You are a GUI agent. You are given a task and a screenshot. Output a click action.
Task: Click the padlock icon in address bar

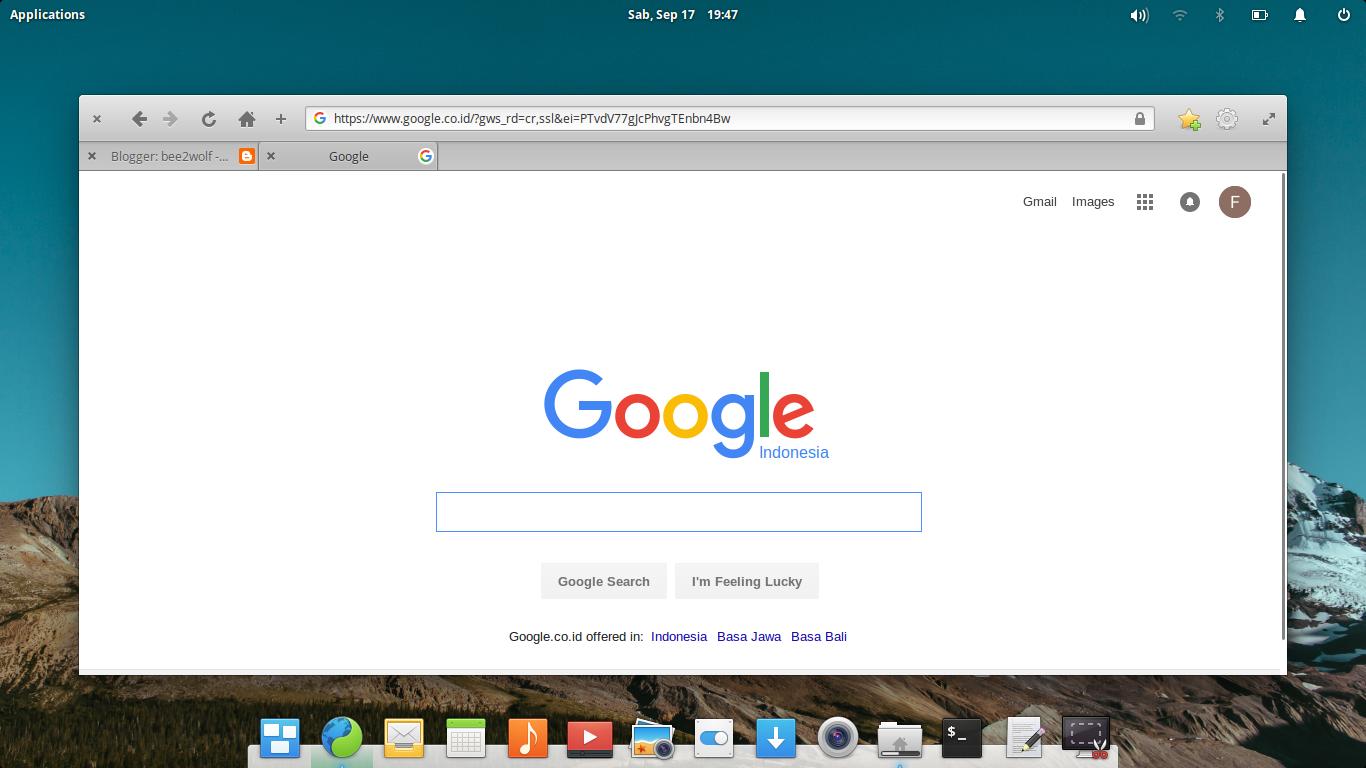point(1139,118)
